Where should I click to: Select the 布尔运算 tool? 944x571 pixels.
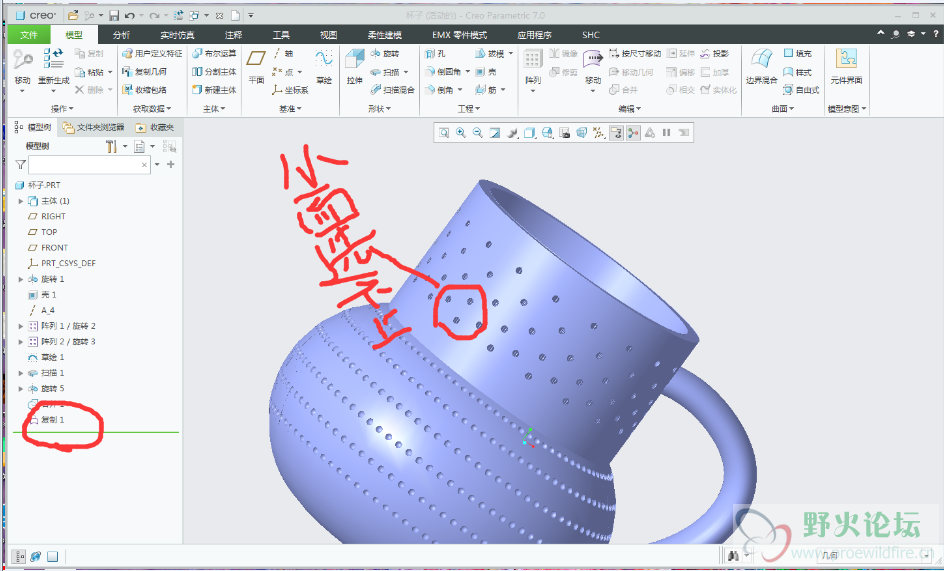tap(214, 54)
